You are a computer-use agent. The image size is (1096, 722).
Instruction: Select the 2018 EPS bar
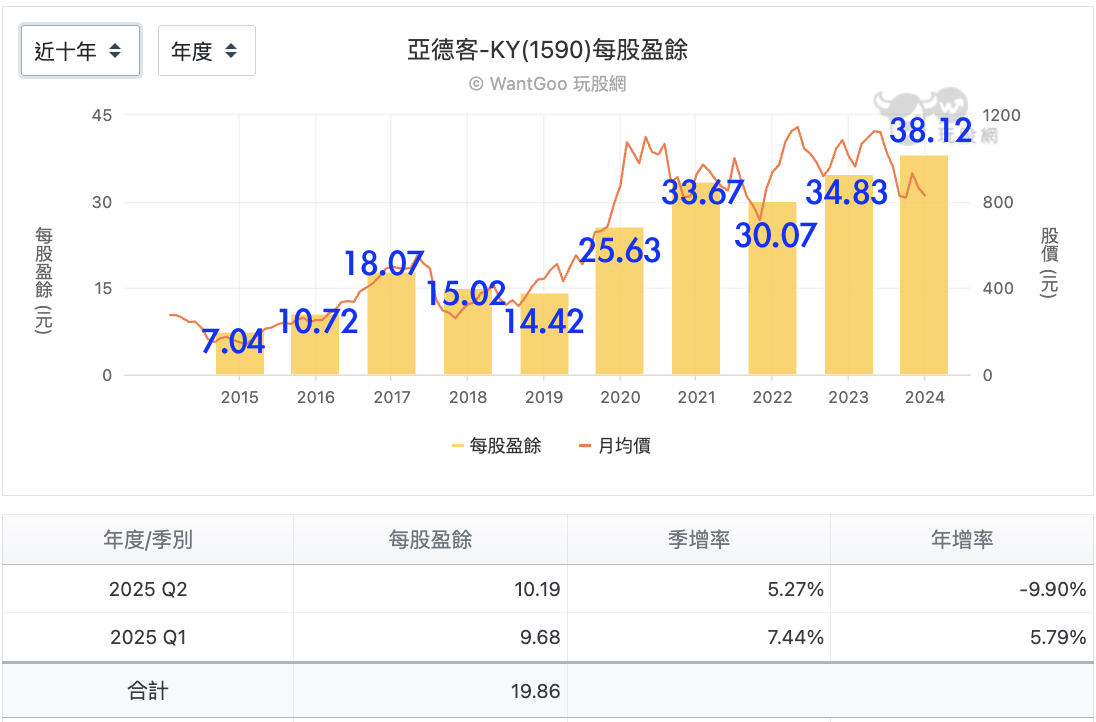pyautogui.click(x=468, y=331)
